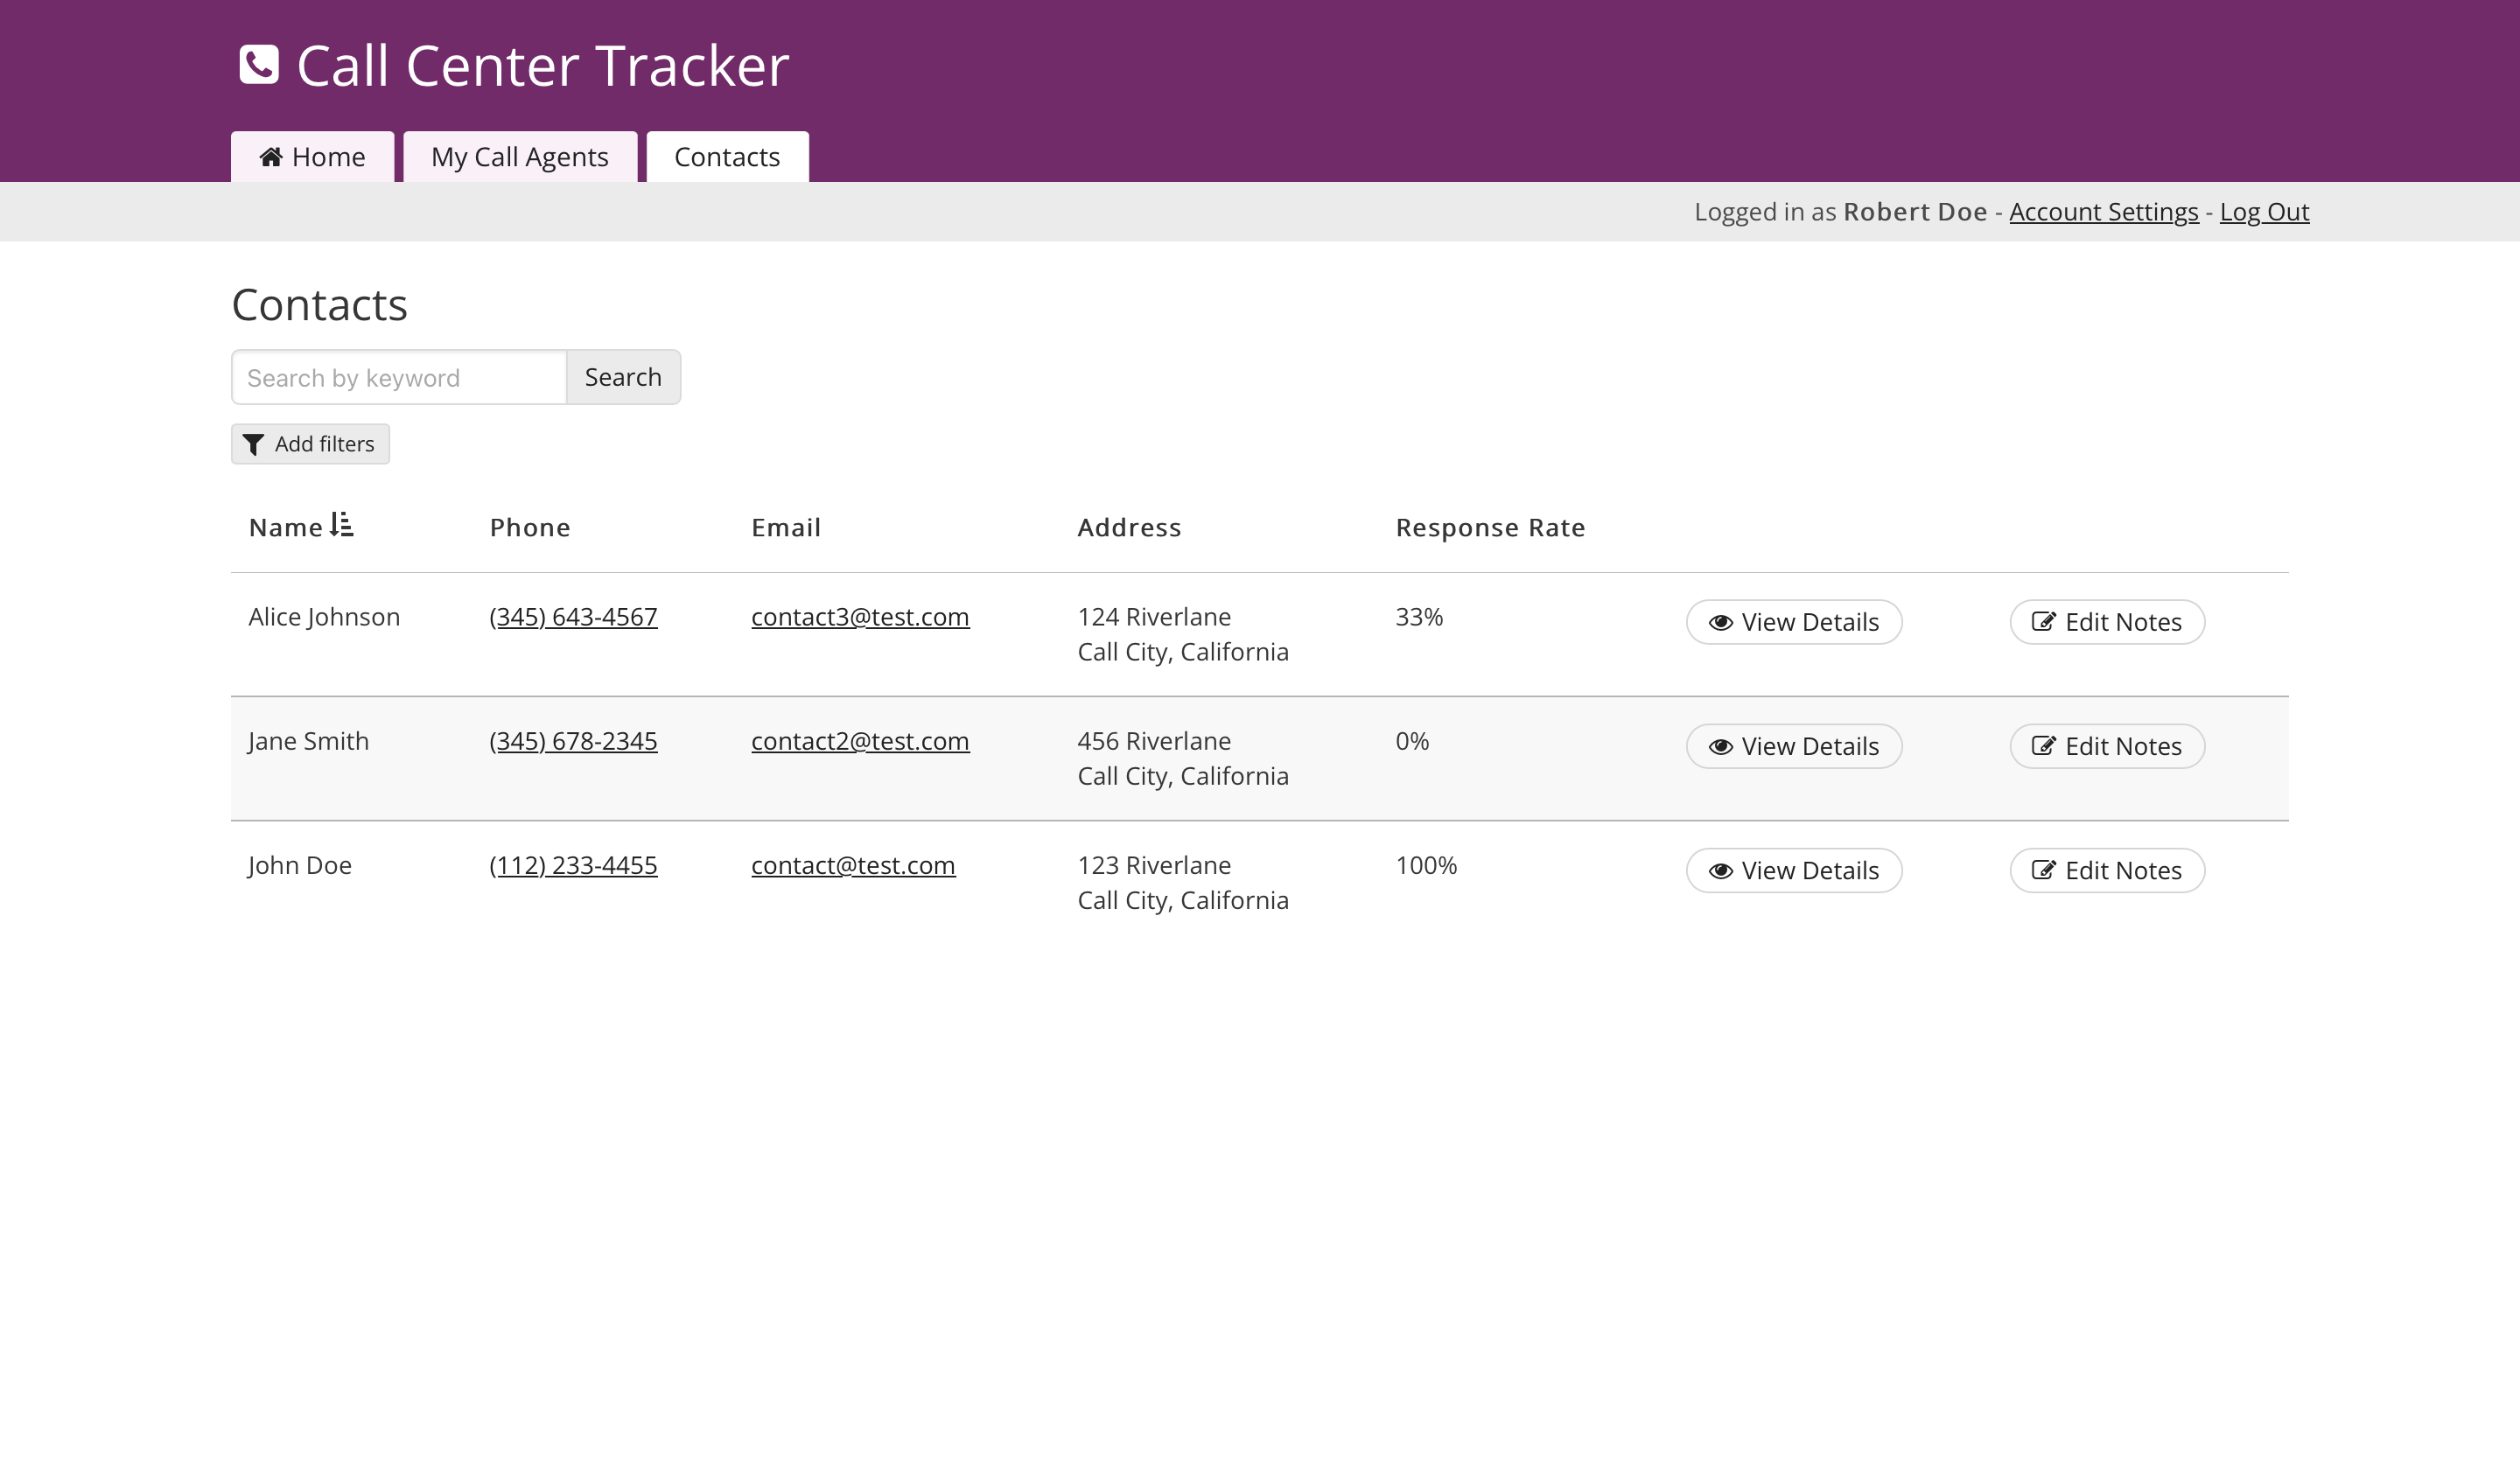Call Alice Johnson's phone number link
Image resolution: width=2520 pixels, height=1482 pixels.
573,617
